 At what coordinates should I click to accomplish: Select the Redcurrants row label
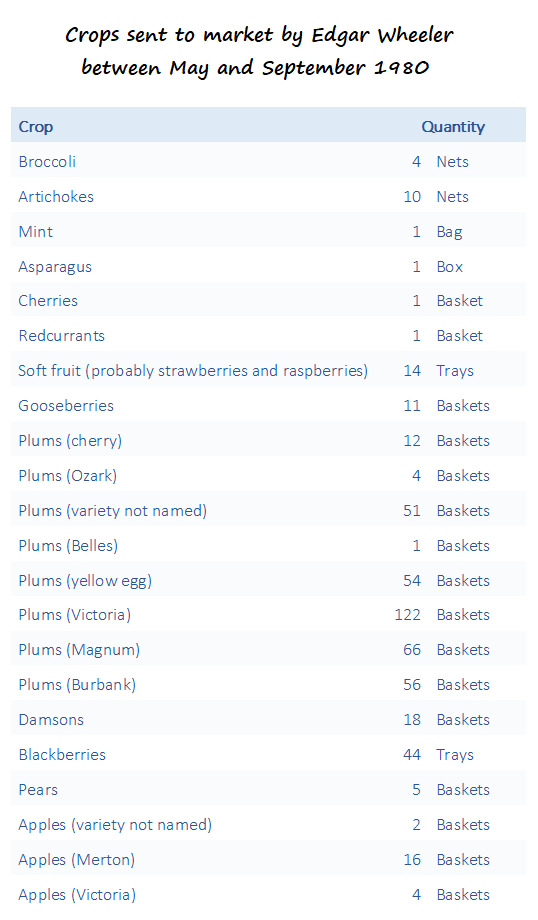[x=62, y=336]
